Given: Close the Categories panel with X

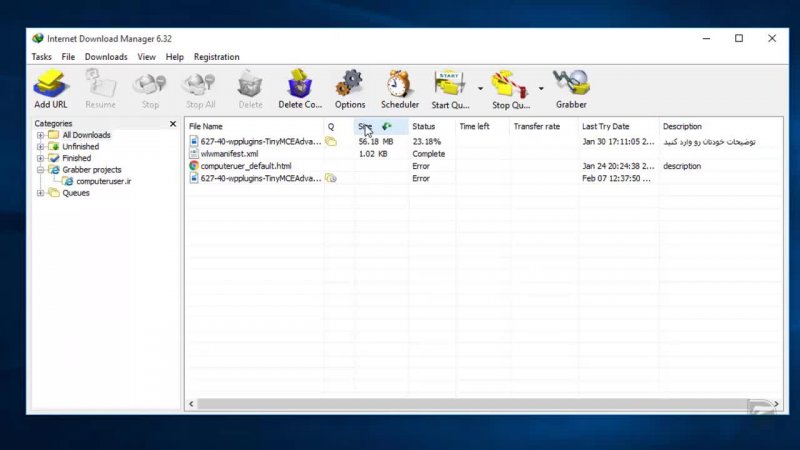Looking at the screenshot, I should tap(172, 124).
